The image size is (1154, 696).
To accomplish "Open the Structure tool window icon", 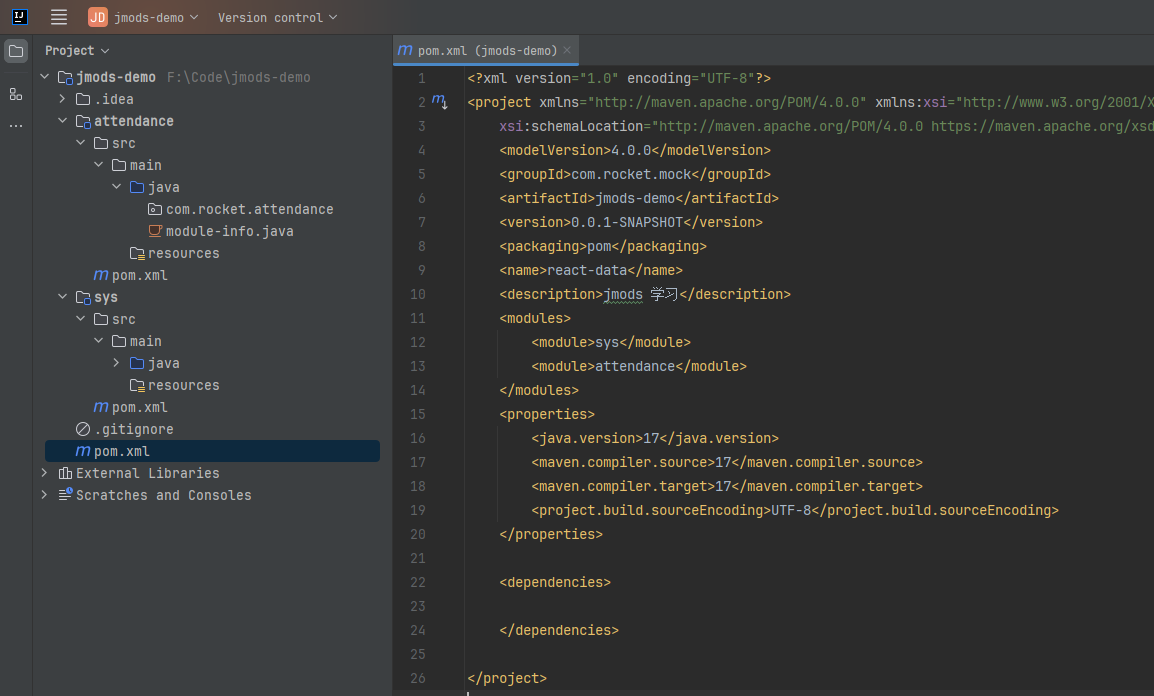I will coord(15,94).
